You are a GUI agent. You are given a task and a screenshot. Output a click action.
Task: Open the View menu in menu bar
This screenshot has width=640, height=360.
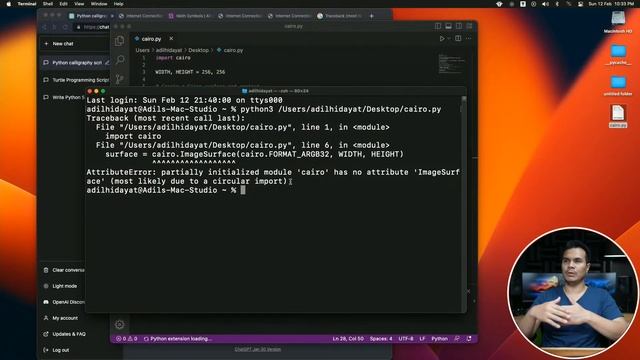(x=79, y=4)
